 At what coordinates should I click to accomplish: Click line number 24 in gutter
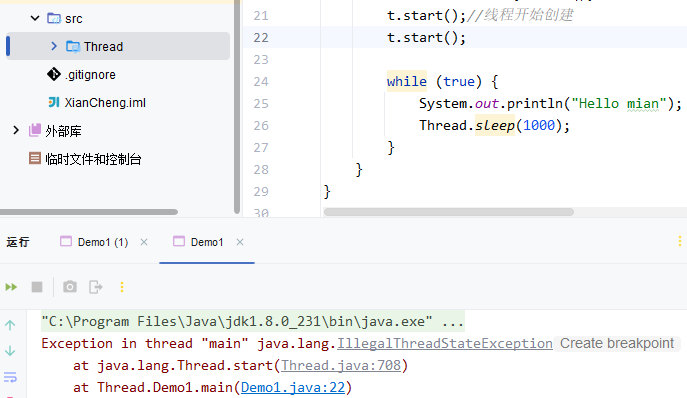point(261,82)
